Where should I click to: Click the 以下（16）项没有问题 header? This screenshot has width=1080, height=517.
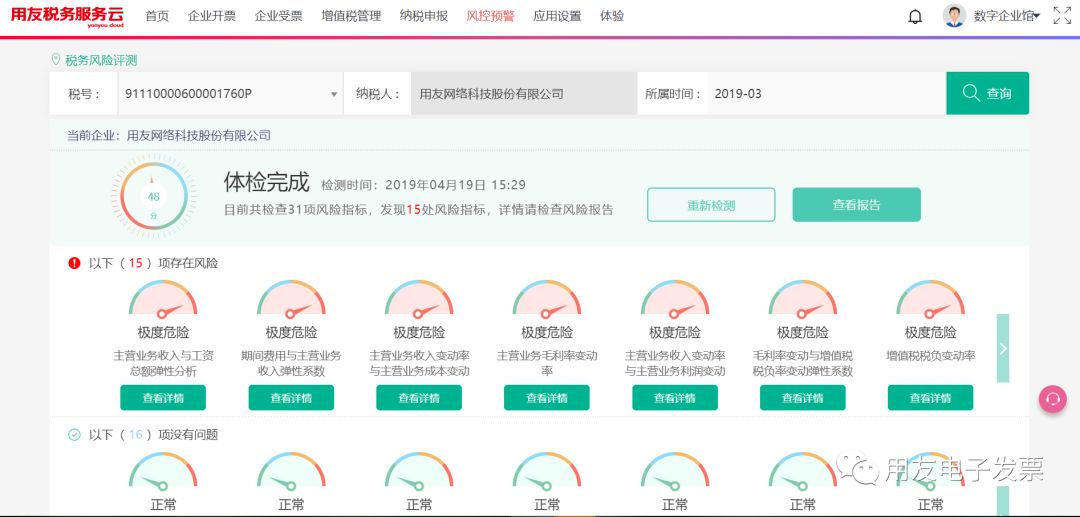(x=154, y=435)
